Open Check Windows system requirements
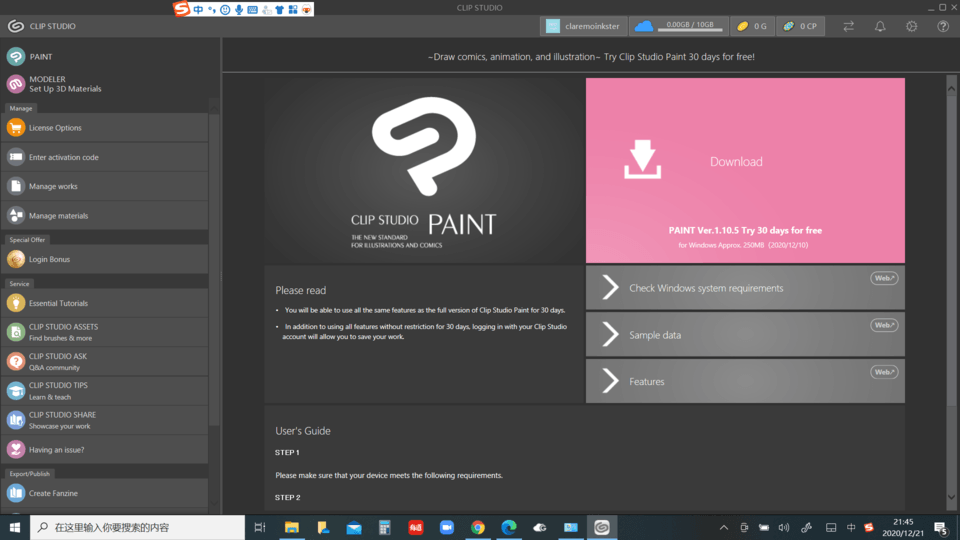960x540 pixels. 745,288
